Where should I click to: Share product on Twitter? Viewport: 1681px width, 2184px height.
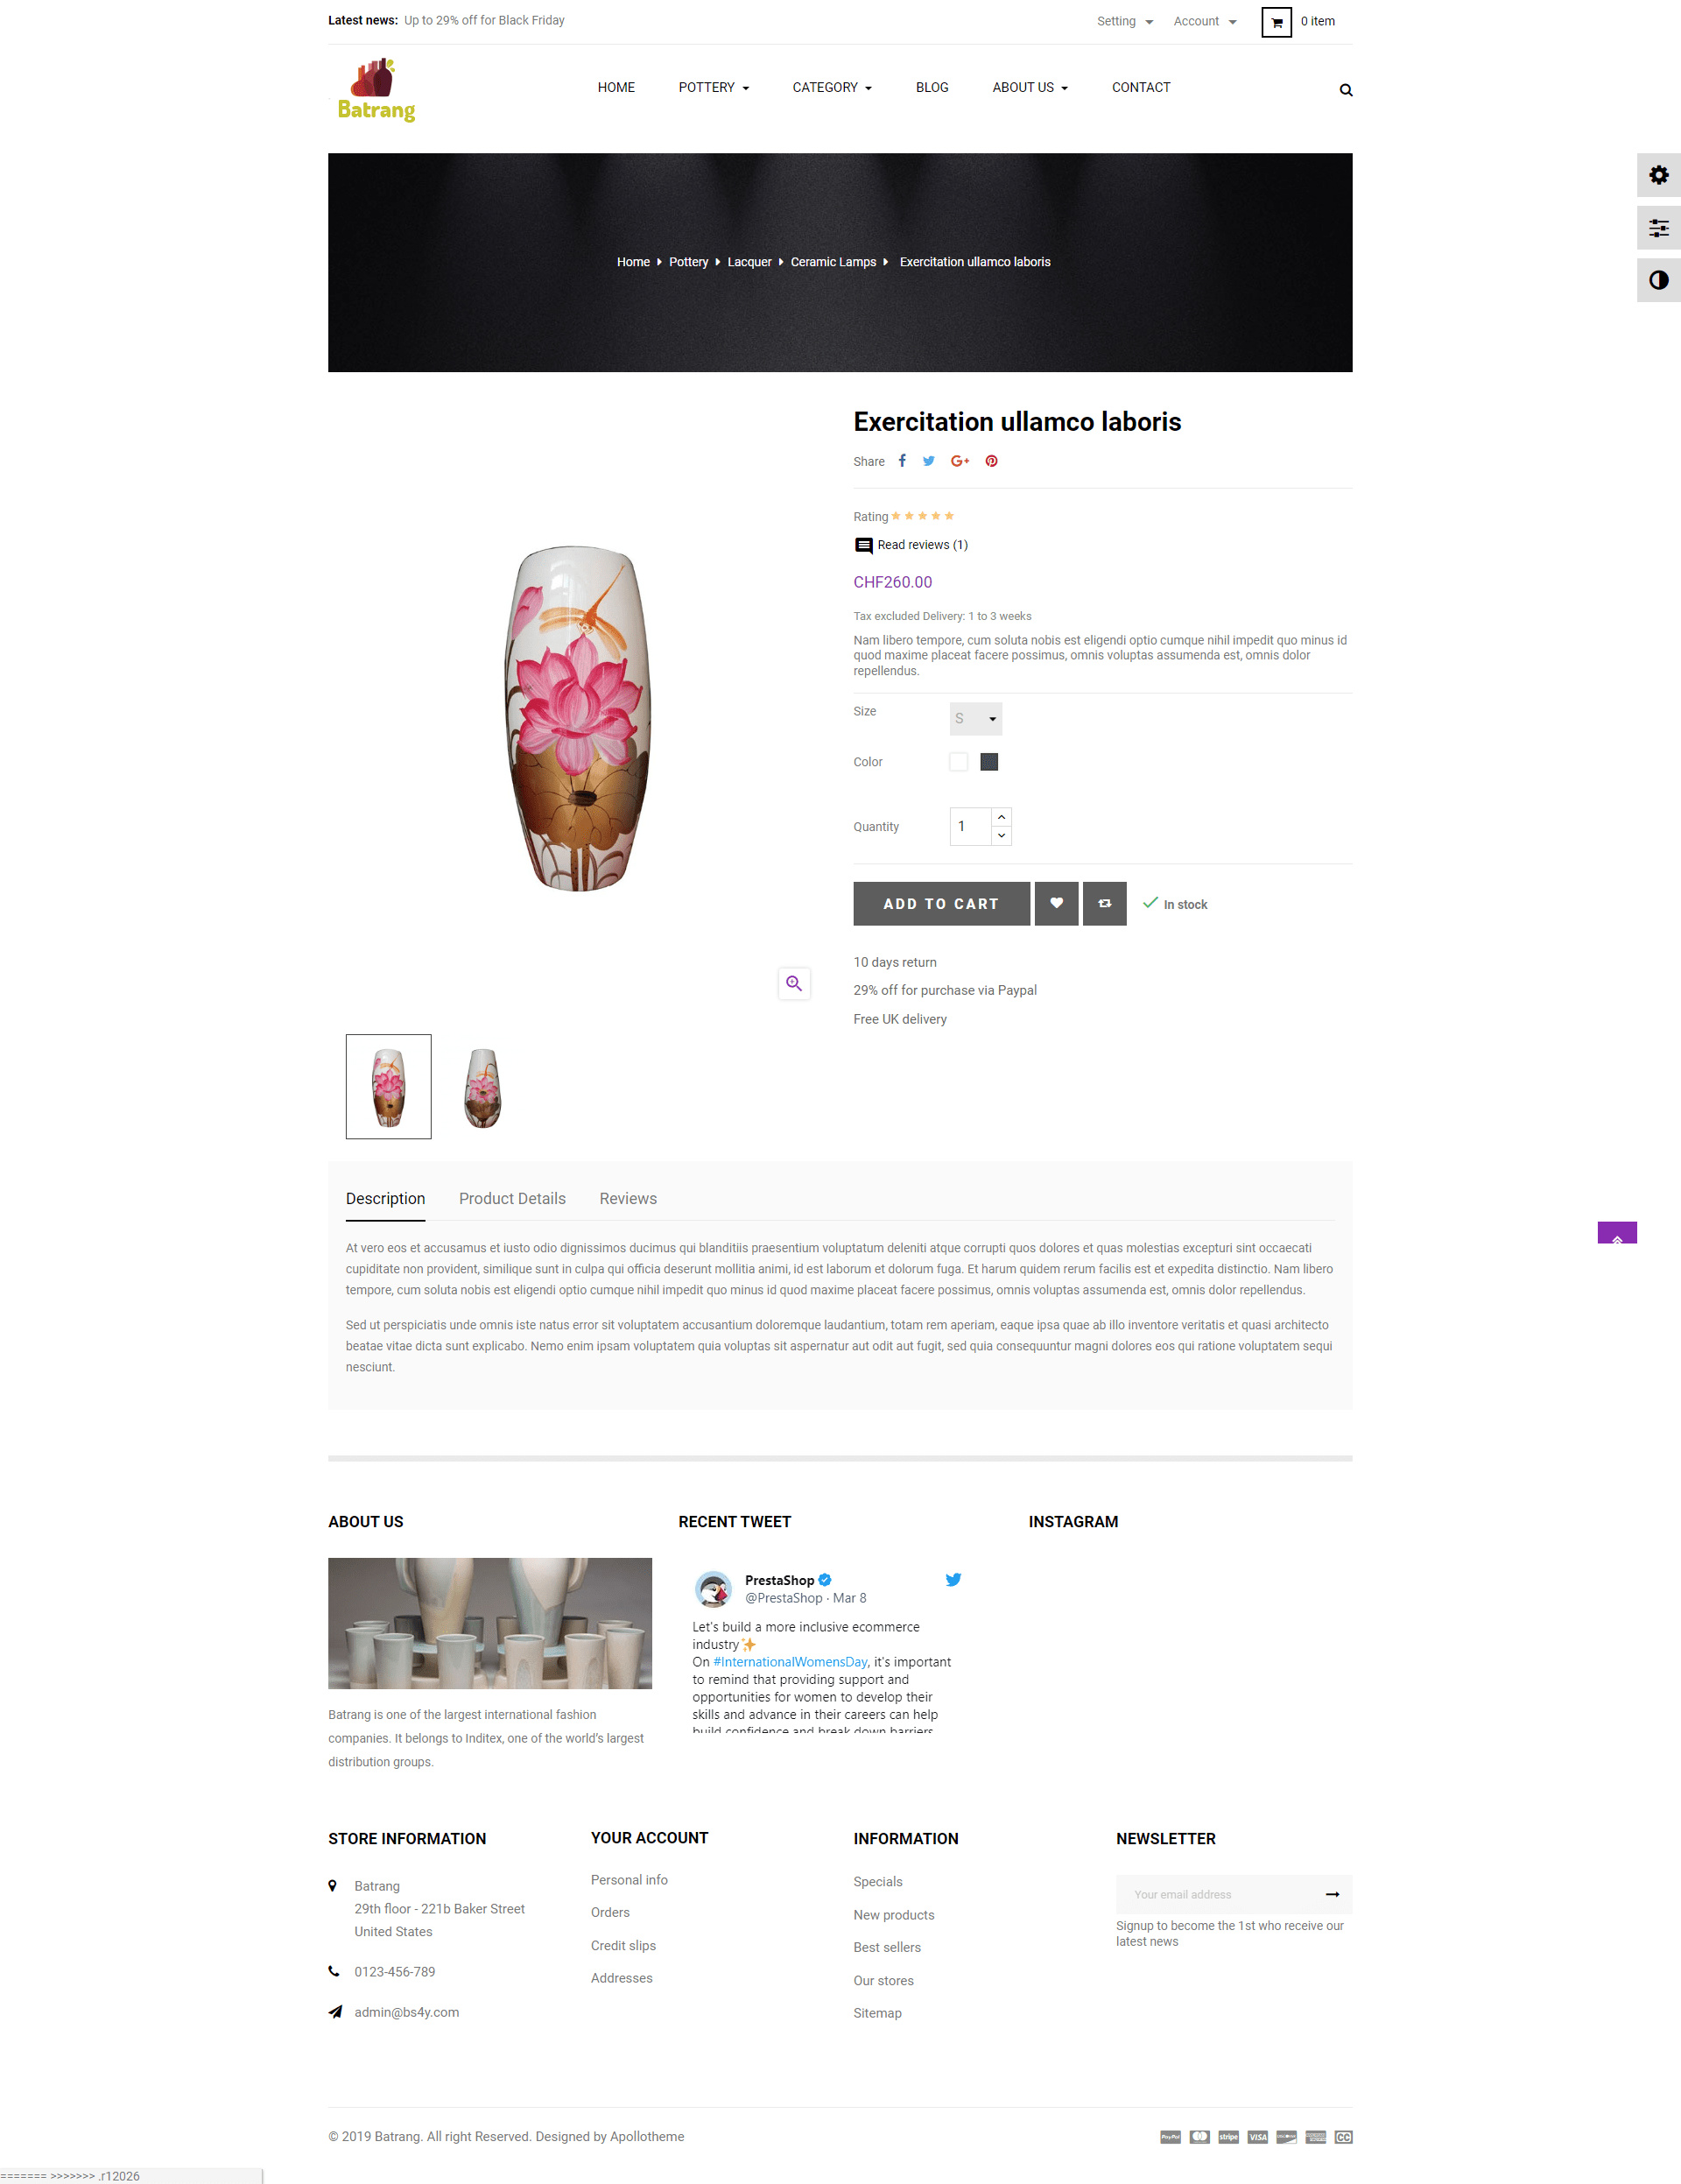click(929, 461)
